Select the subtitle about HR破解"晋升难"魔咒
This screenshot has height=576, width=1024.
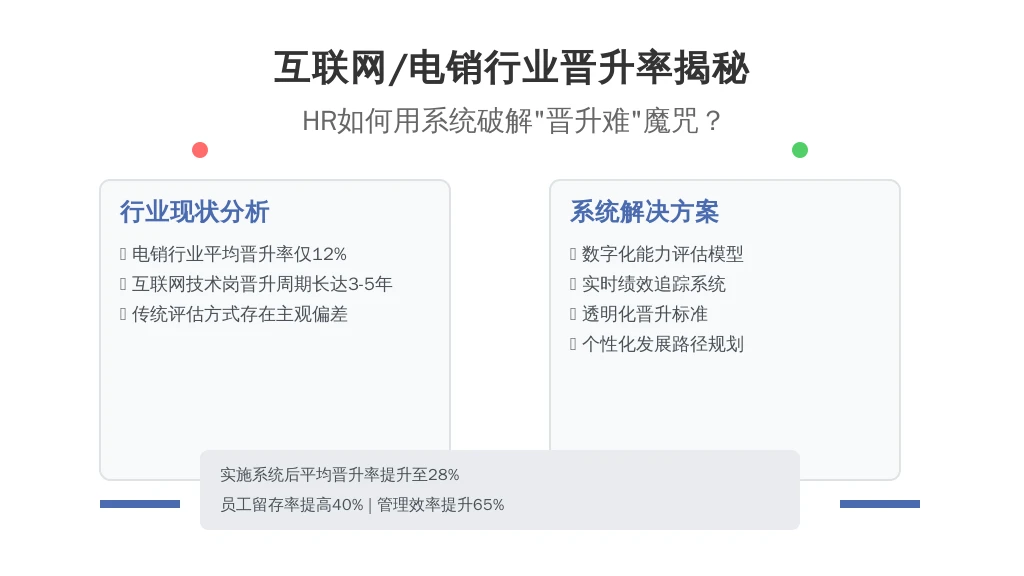(x=511, y=121)
